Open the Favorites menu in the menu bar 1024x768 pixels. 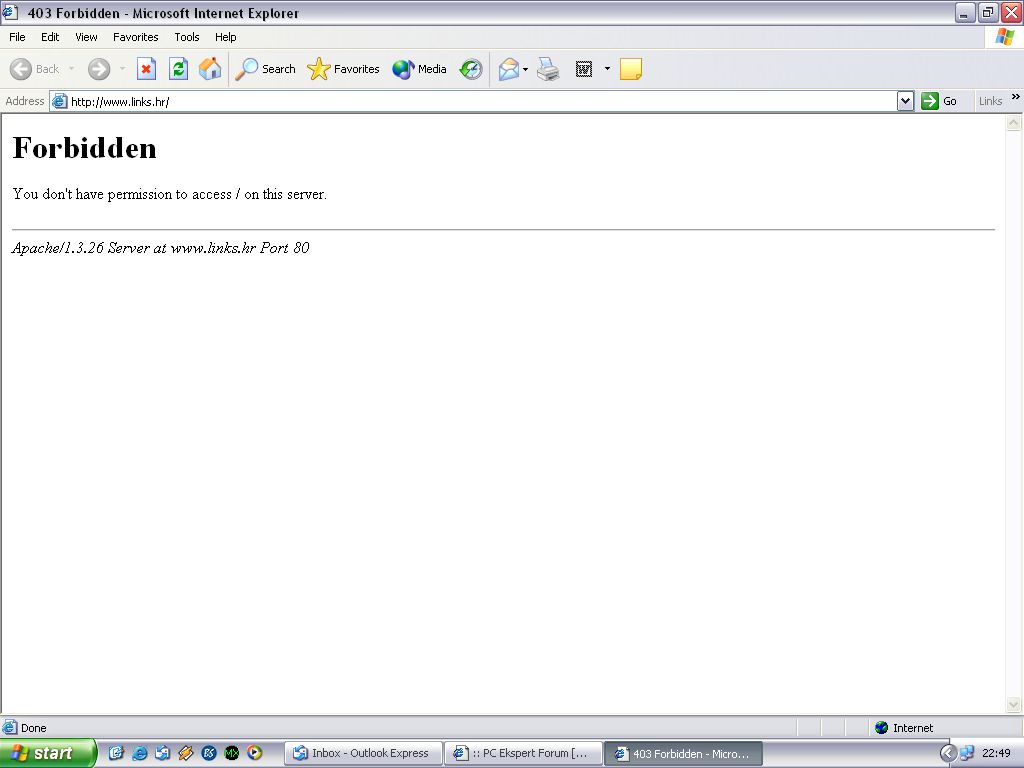[x=135, y=37]
